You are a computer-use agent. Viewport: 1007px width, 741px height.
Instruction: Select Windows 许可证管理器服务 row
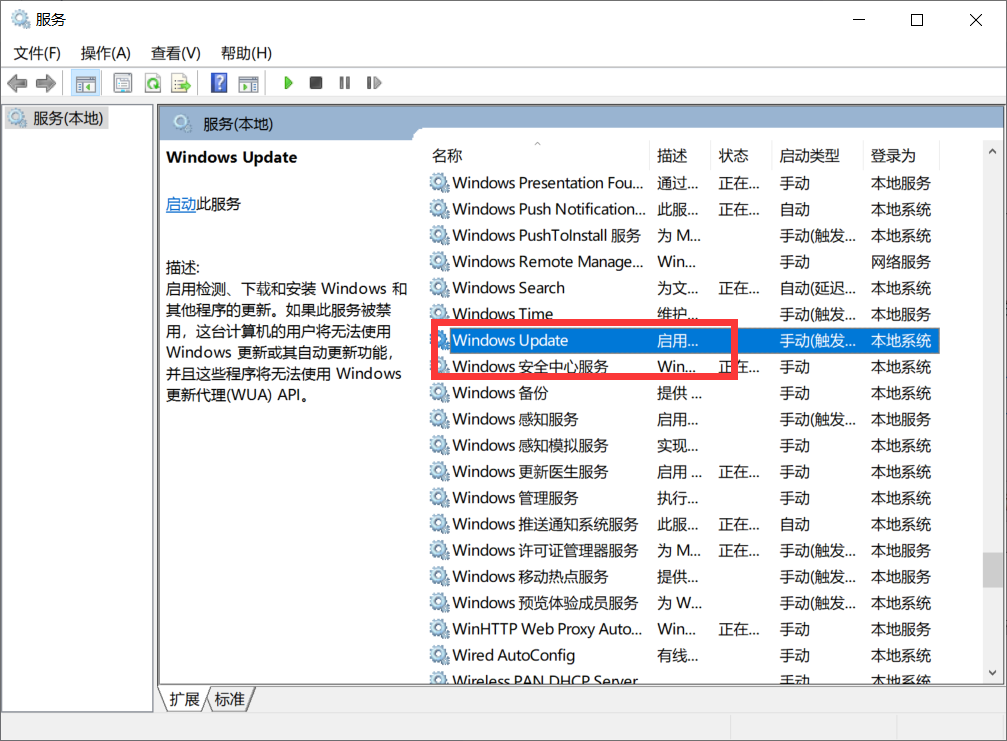coord(684,550)
